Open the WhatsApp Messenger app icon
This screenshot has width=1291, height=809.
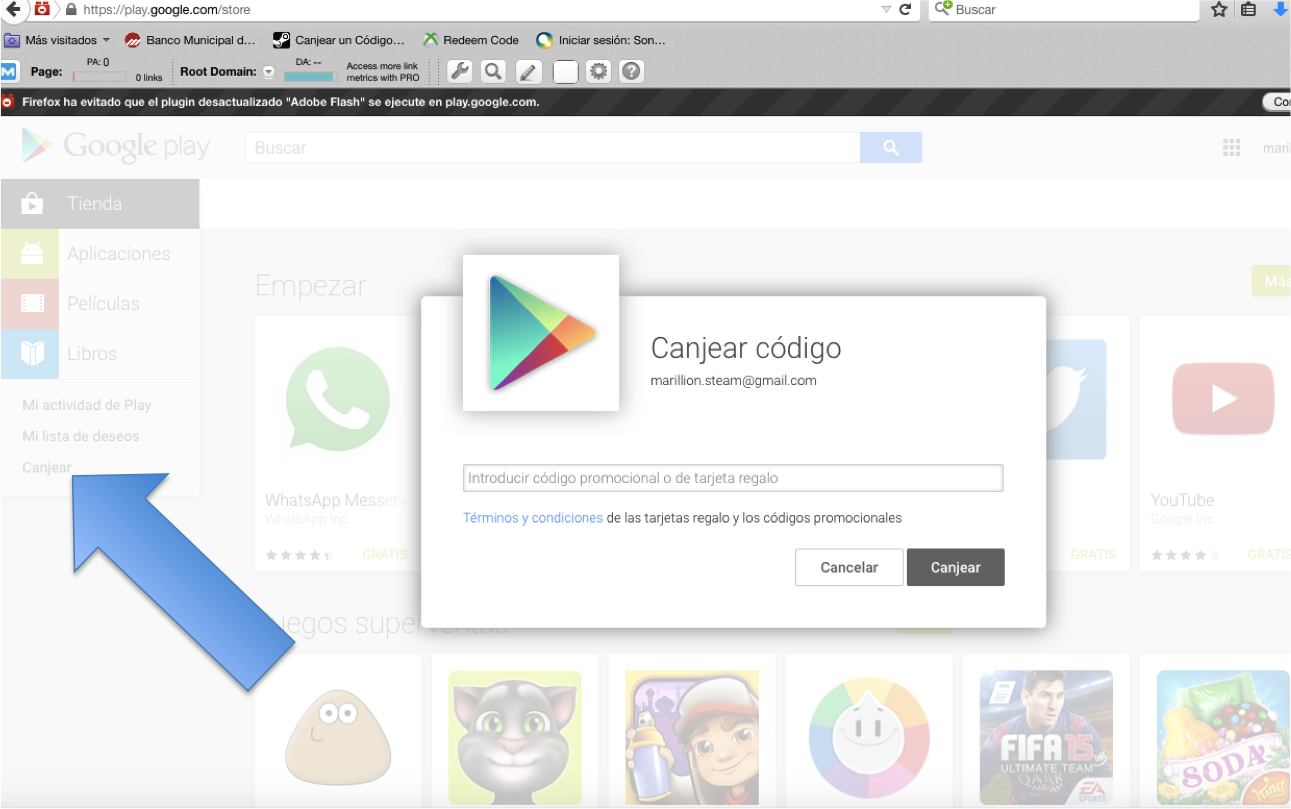click(338, 400)
